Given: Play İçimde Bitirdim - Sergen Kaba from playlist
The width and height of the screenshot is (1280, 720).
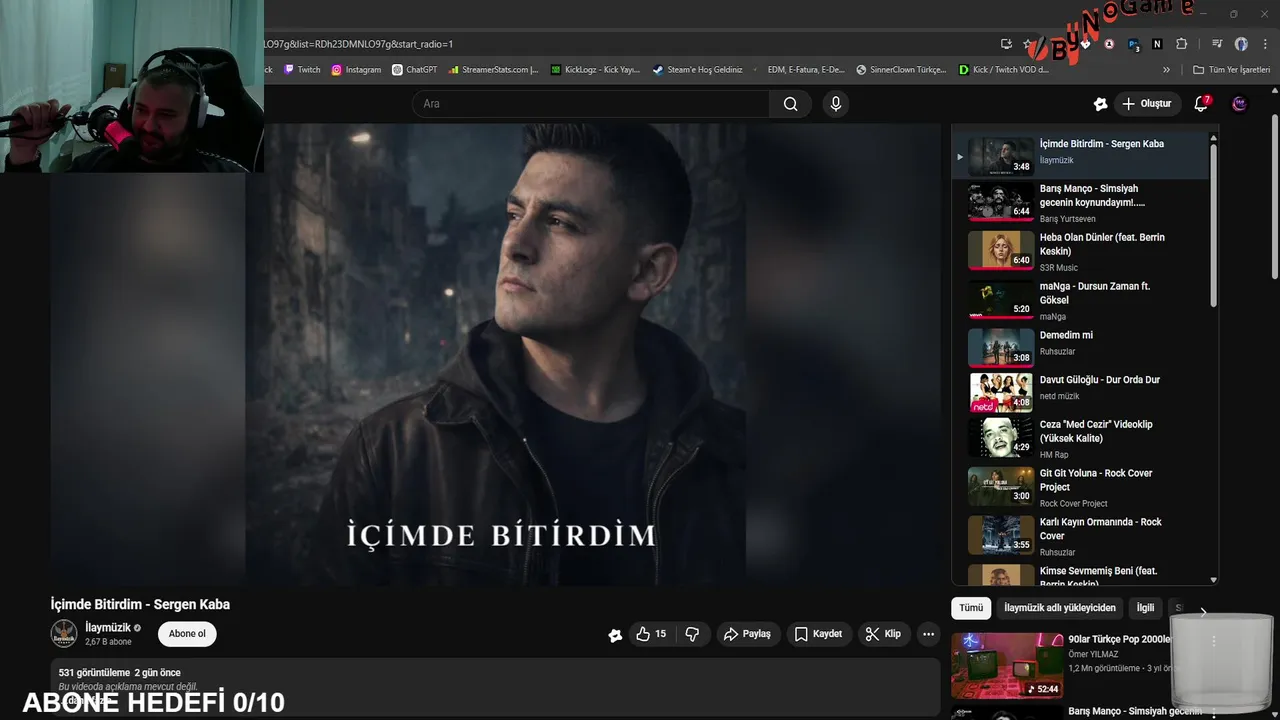Looking at the screenshot, I should tap(1080, 155).
